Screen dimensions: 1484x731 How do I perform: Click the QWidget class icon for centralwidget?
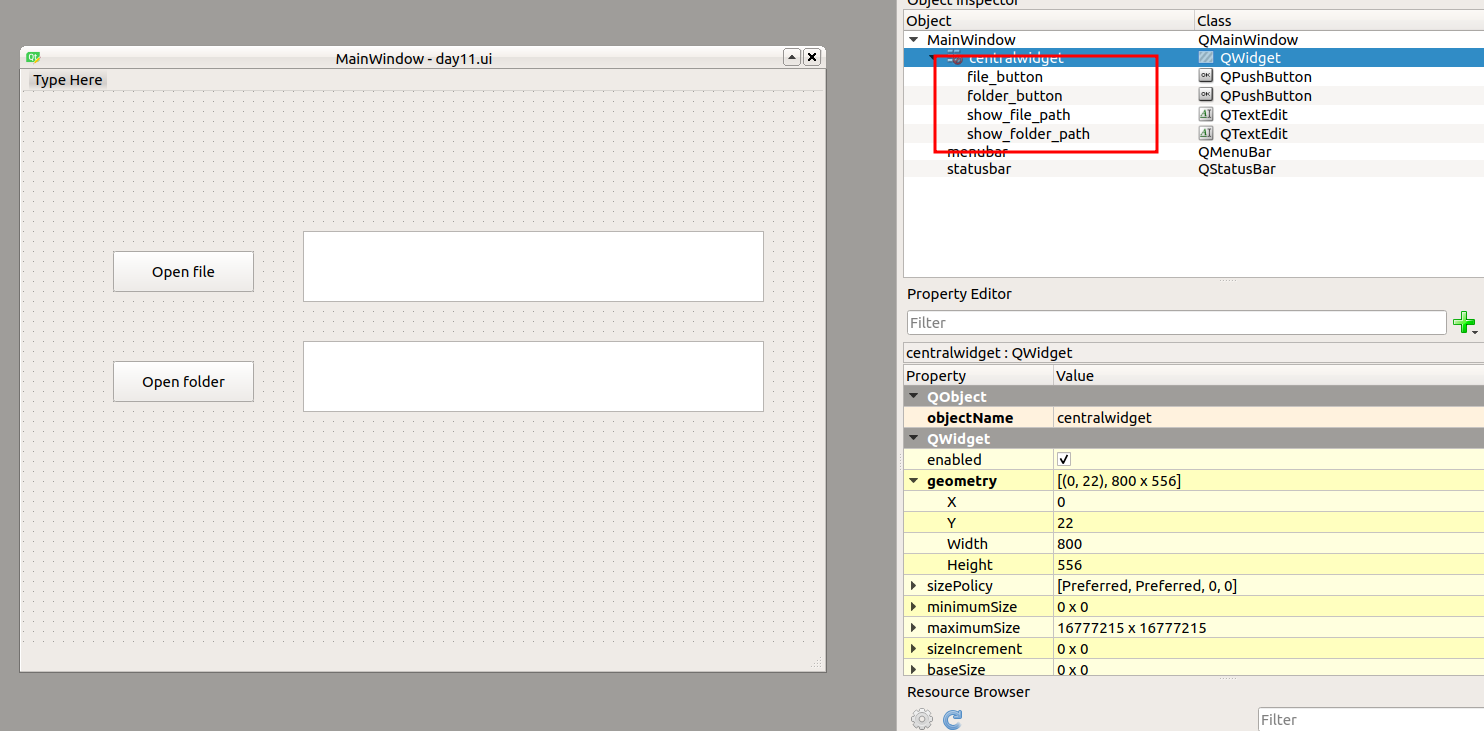point(1205,58)
